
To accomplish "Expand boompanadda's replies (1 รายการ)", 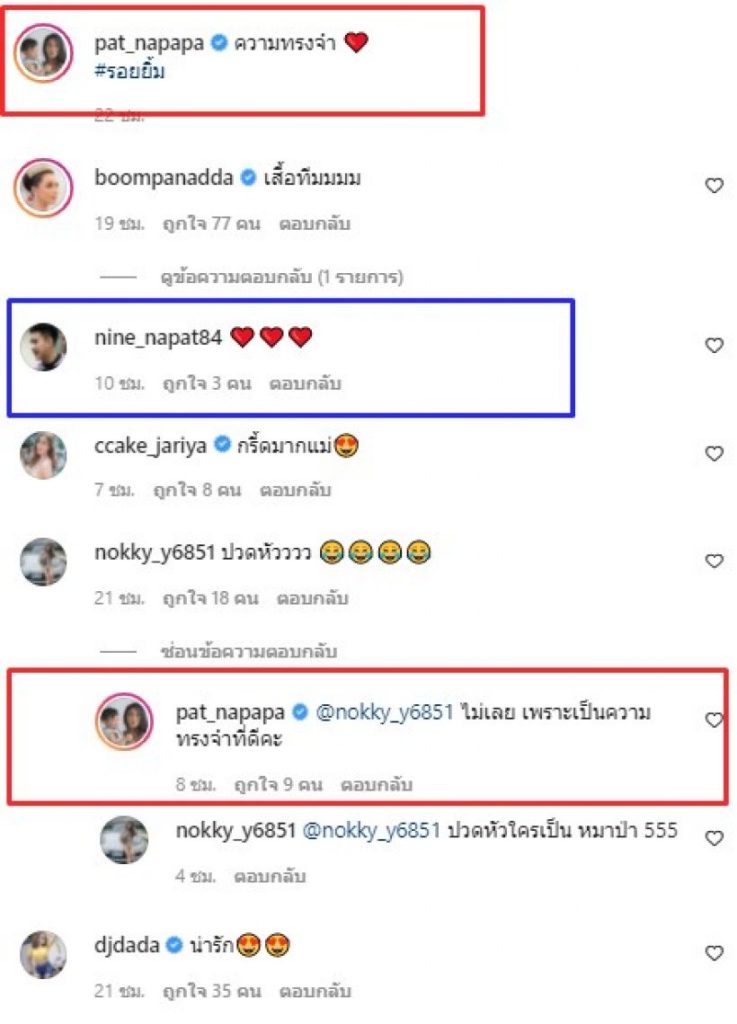I will (281, 277).
